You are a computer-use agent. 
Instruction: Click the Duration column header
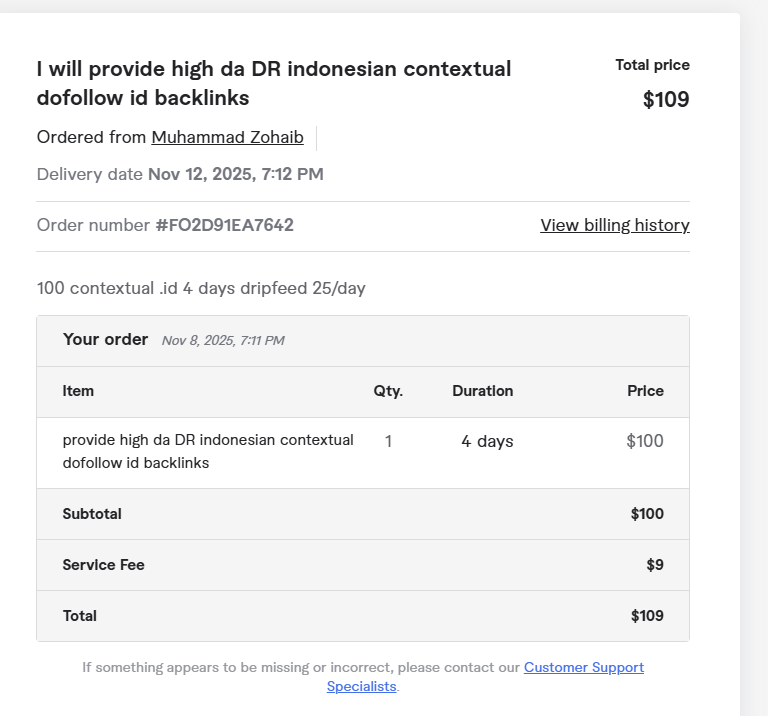coord(482,392)
